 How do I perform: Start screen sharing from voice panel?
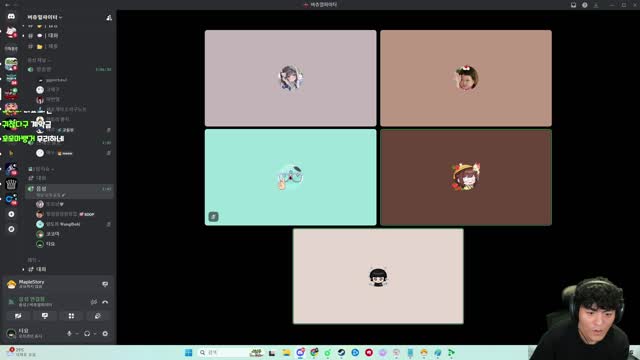coord(44,316)
